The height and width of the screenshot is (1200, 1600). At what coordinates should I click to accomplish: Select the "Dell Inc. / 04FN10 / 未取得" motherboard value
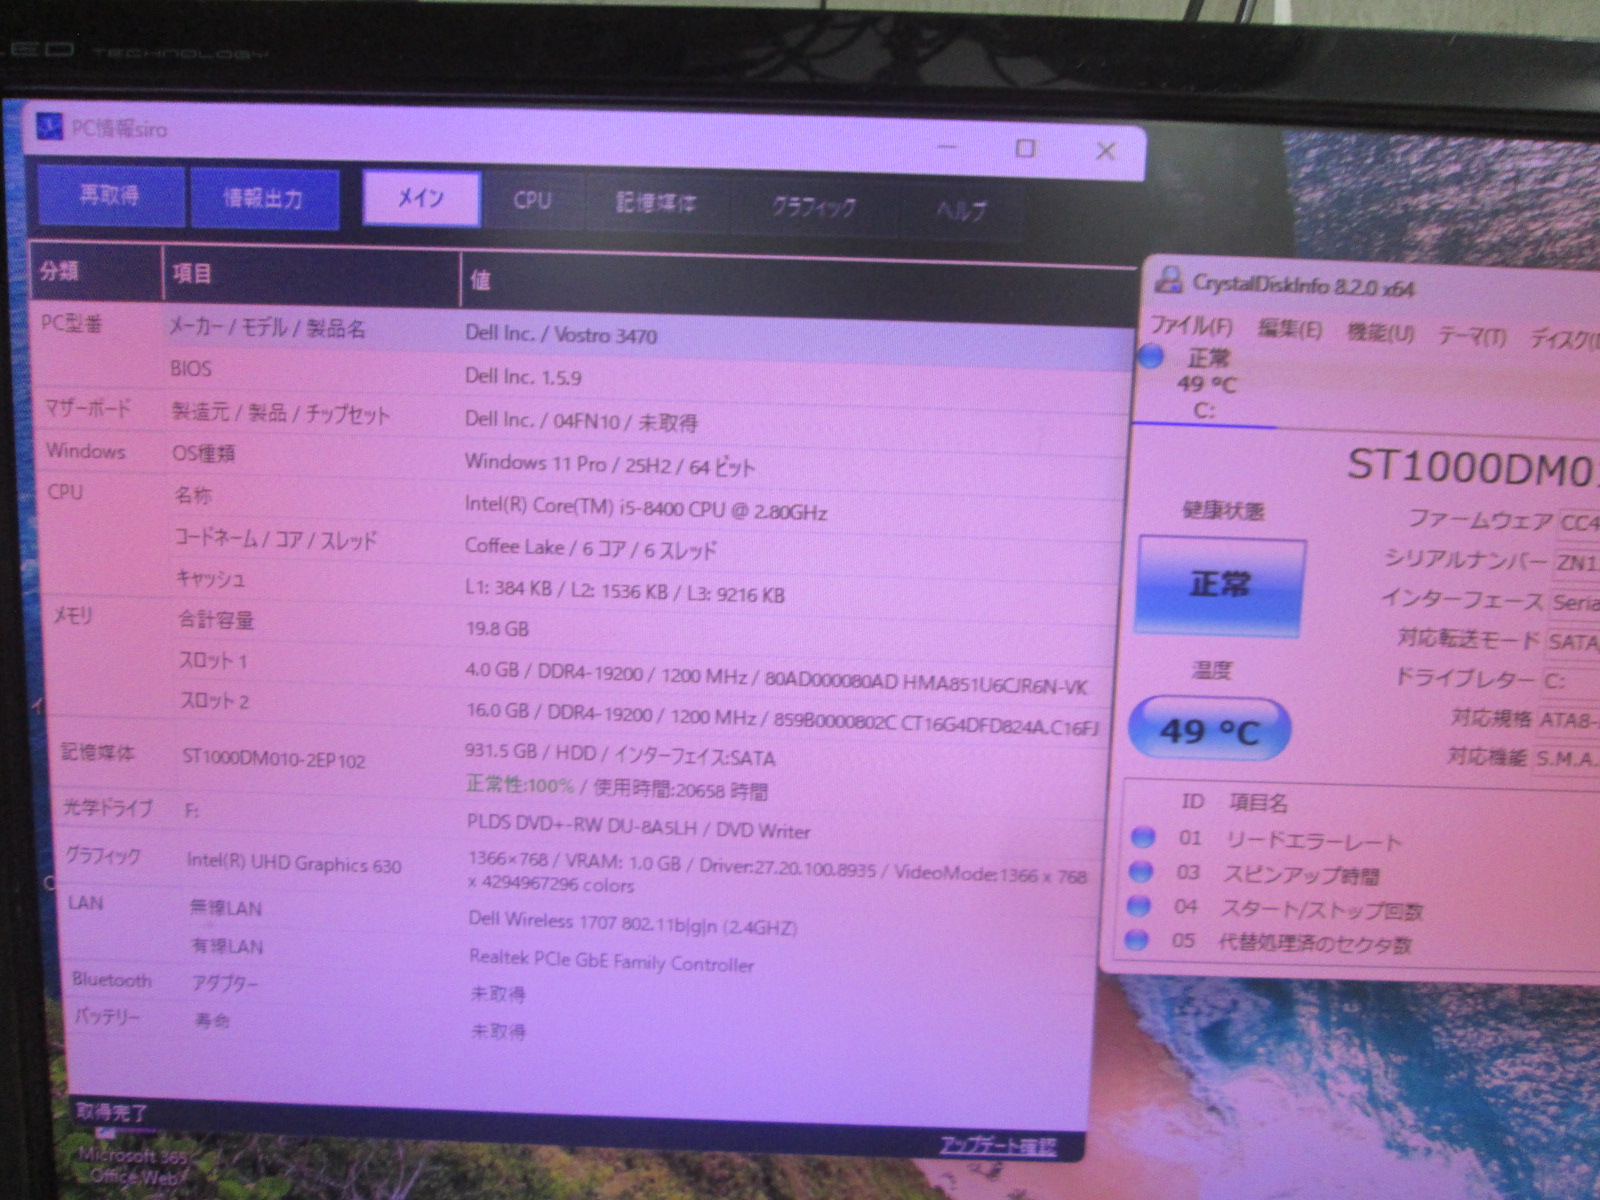click(x=581, y=420)
